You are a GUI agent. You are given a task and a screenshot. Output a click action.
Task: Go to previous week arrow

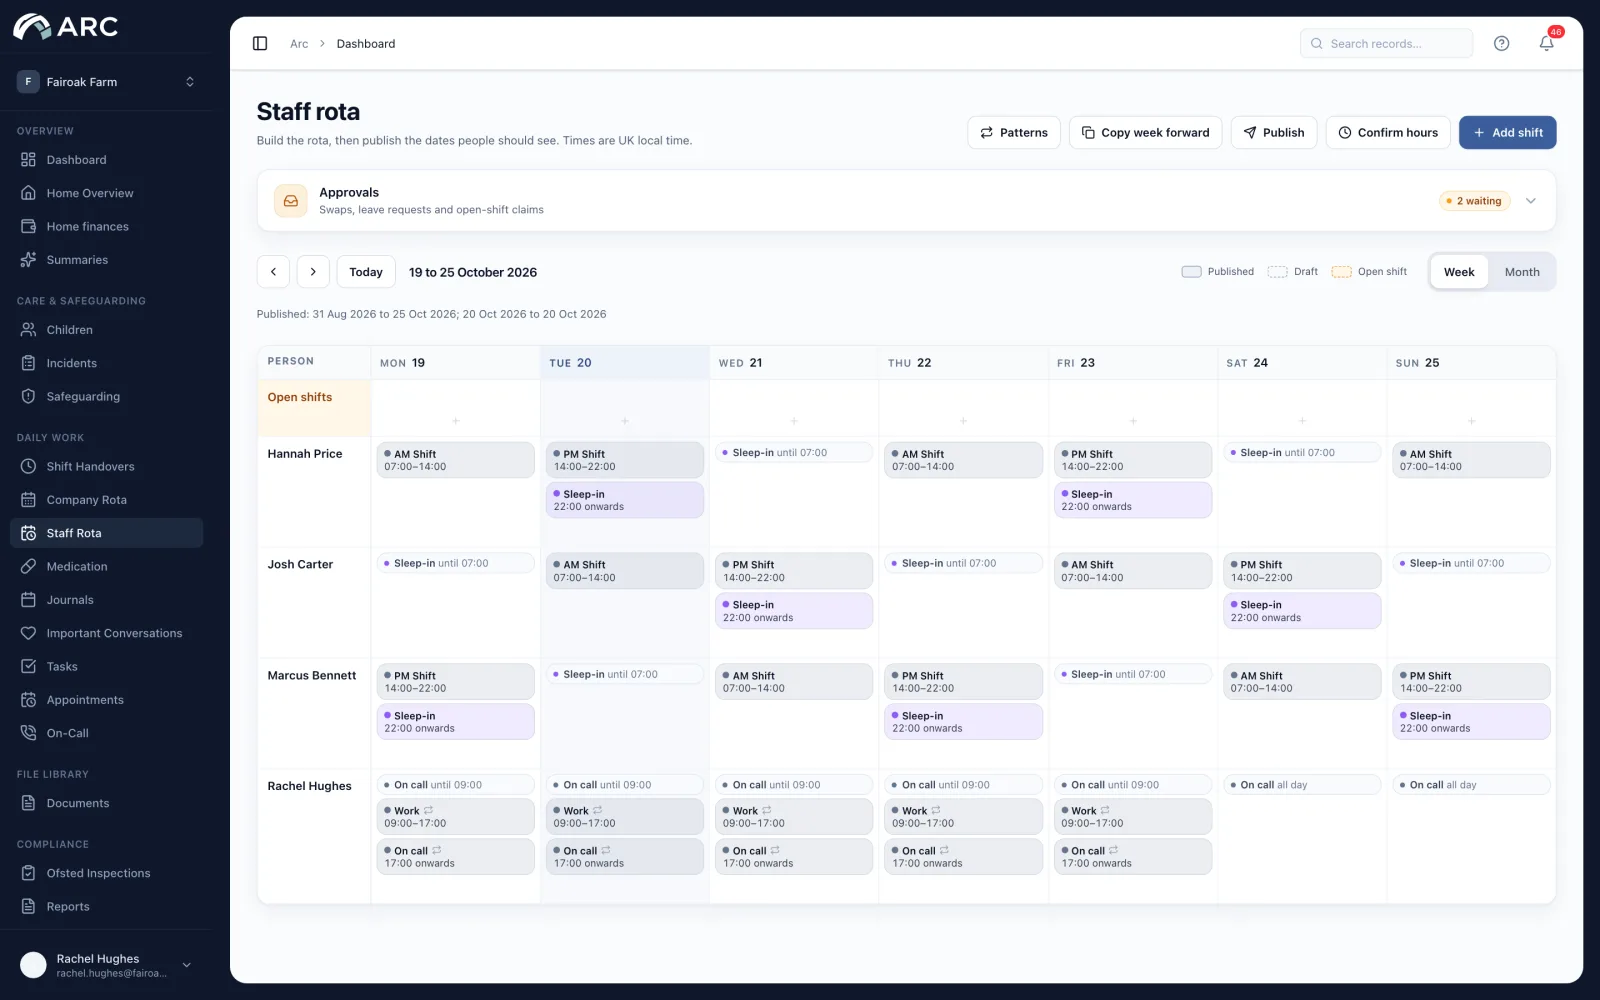pyautogui.click(x=273, y=272)
